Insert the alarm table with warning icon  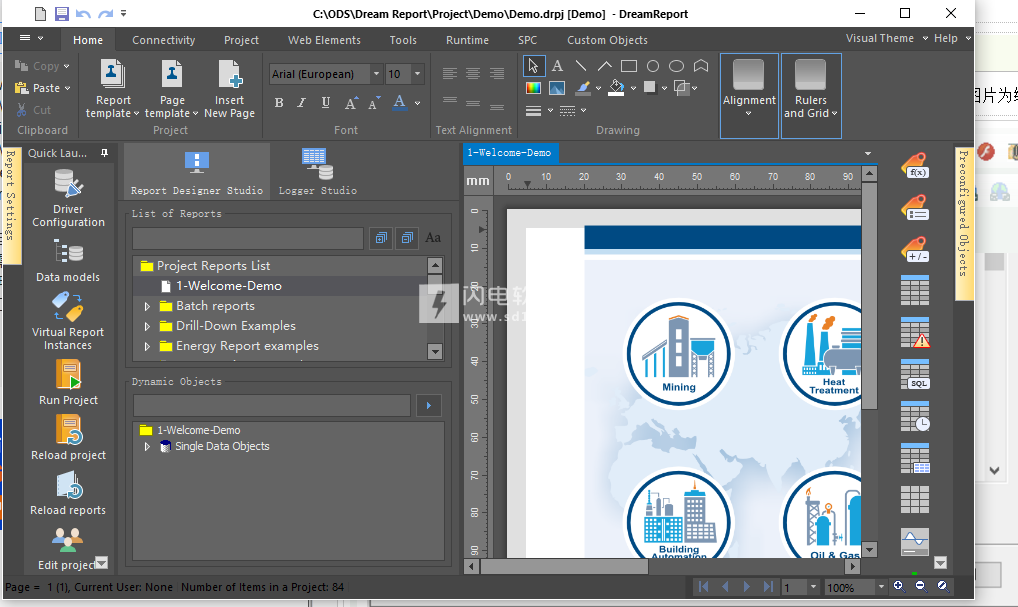click(915, 332)
